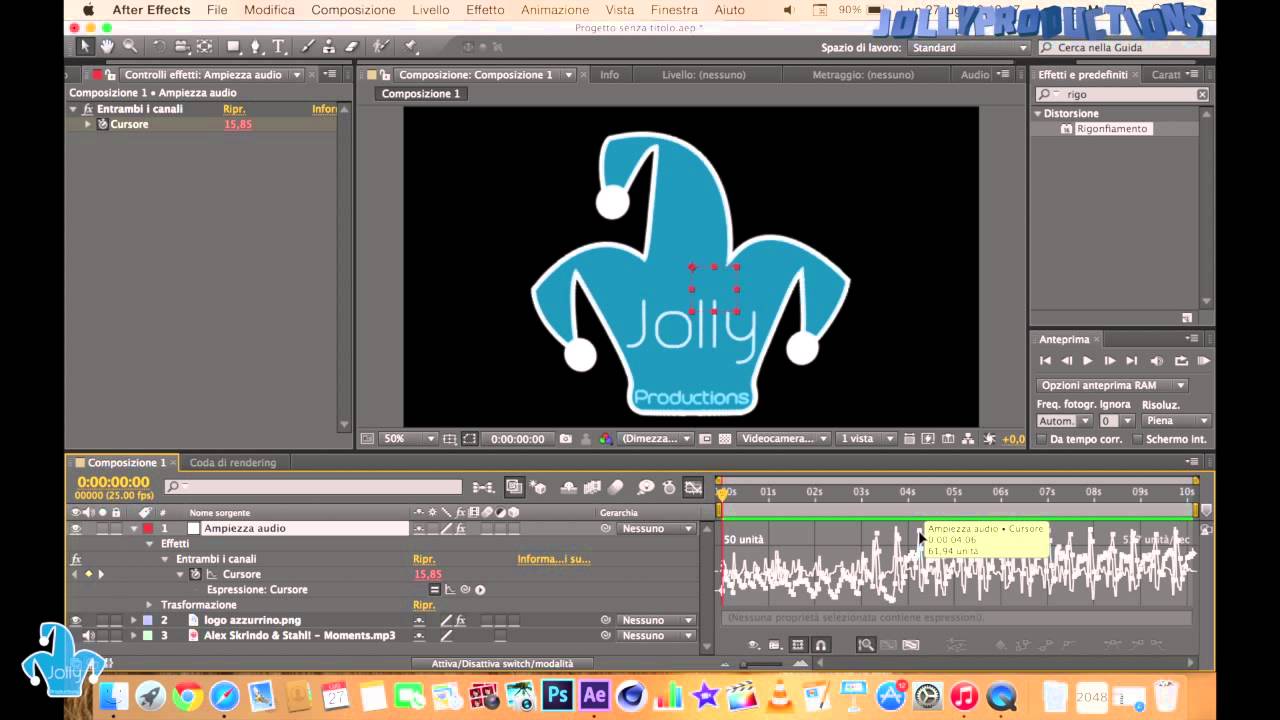
Task: Click the Rigonfiamento effect preset
Action: coord(1112,129)
